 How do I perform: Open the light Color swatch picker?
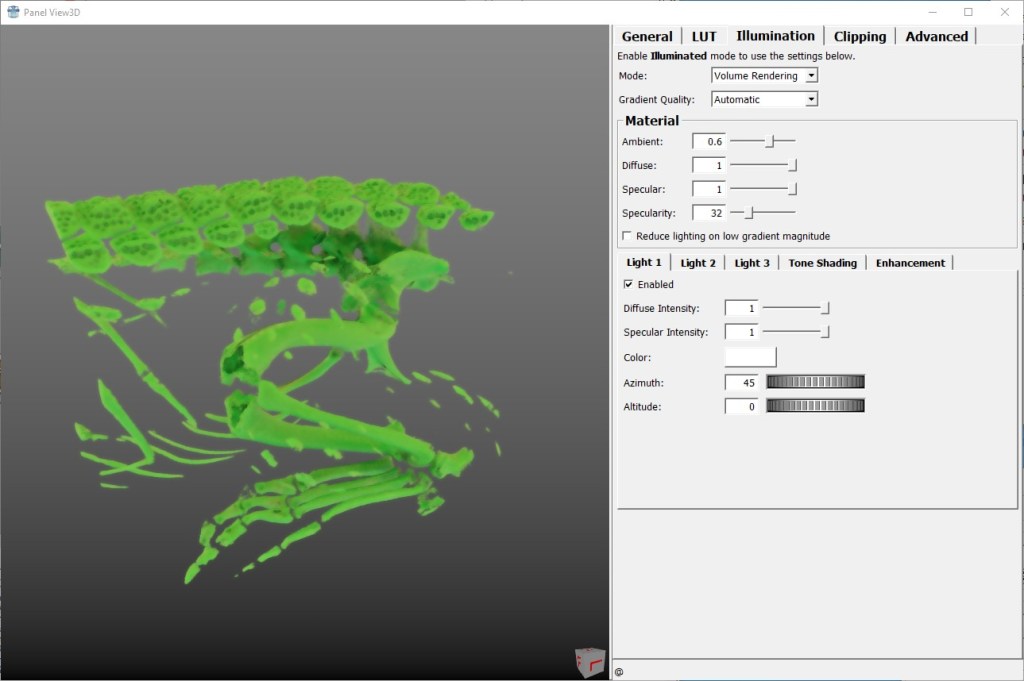point(750,357)
